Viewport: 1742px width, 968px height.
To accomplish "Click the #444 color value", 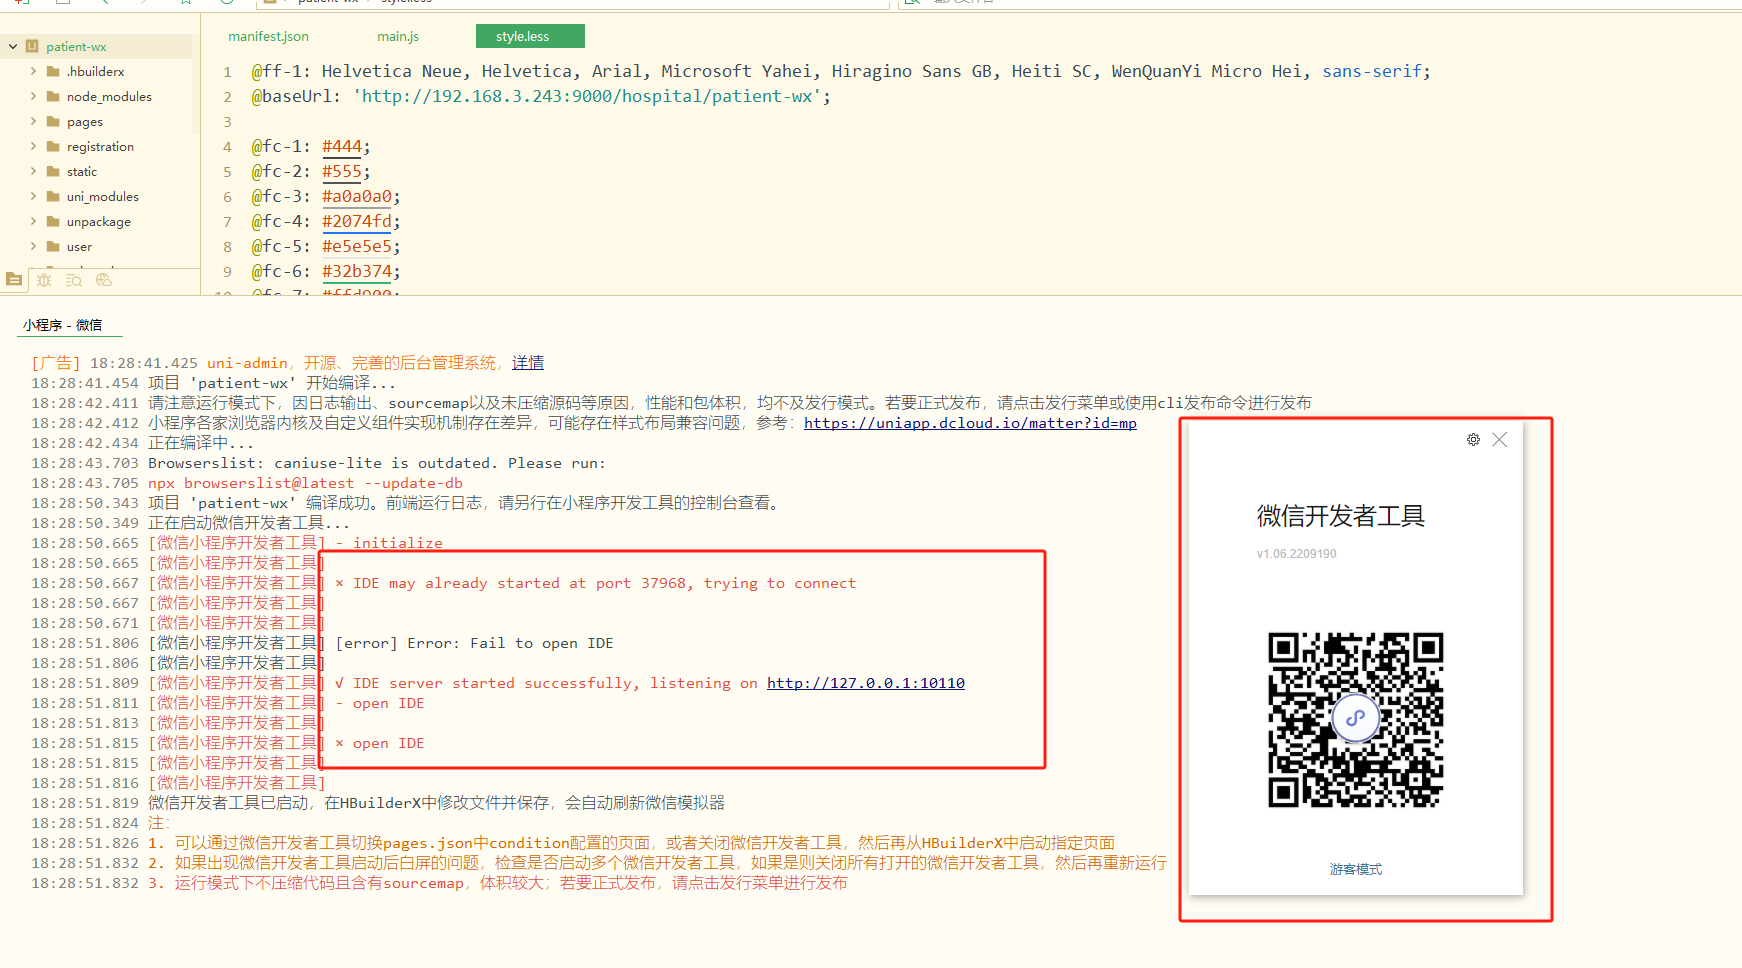I will point(342,146).
